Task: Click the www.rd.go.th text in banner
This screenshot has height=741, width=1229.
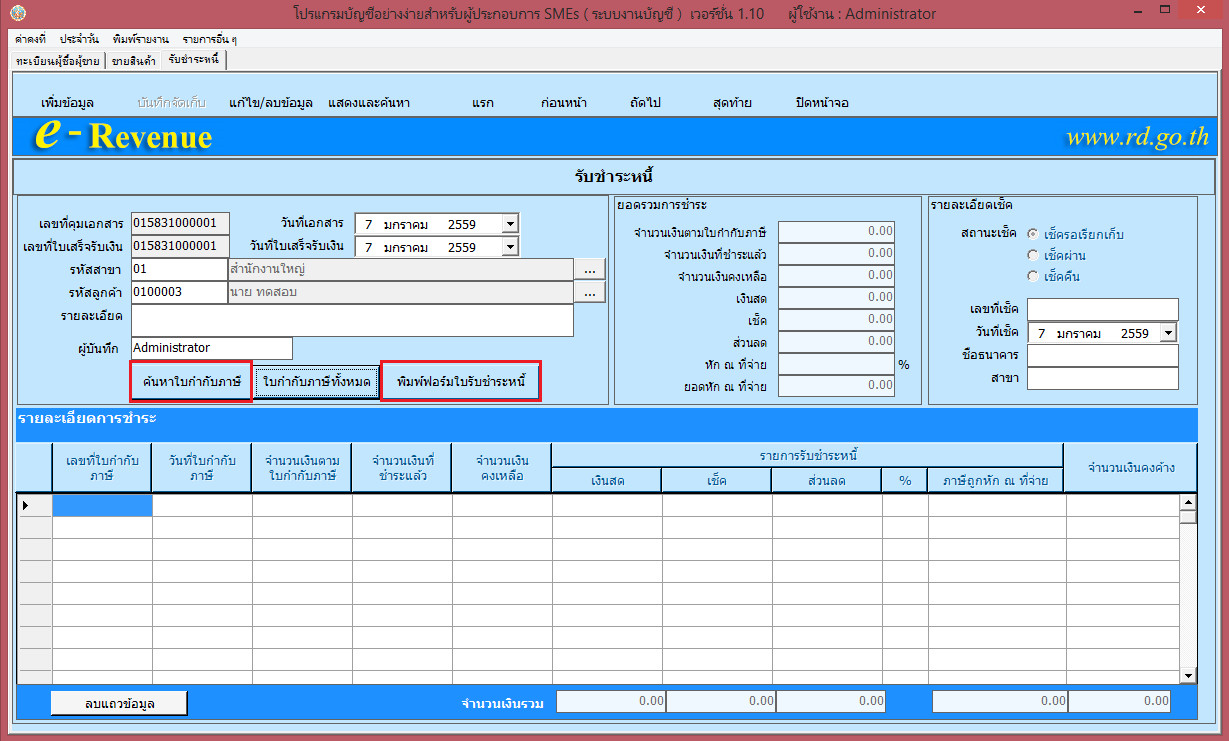Action: pyautogui.click(x=1137, y=137)
